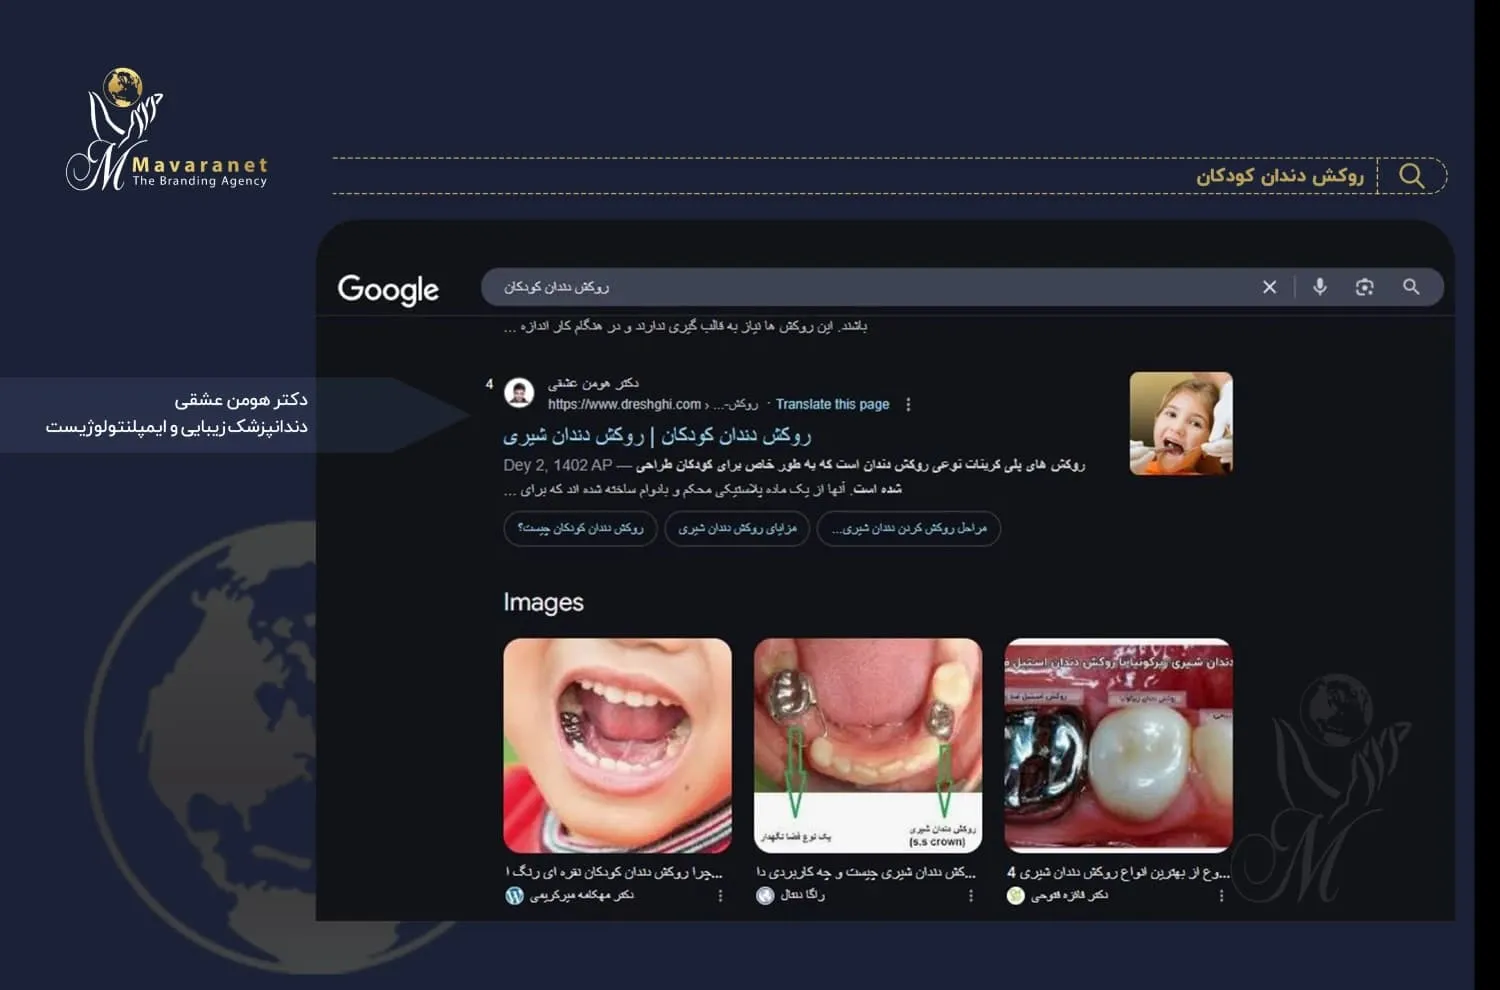Open three-dot menu under third image result

(1221, 896)
